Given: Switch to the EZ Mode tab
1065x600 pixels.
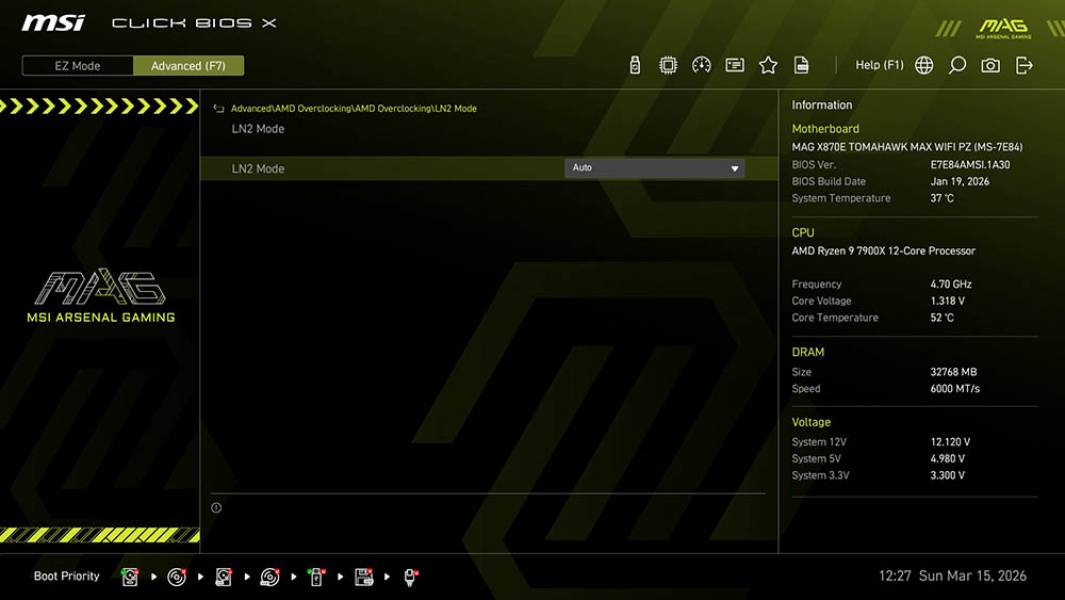Looking at the screenshot, I should pos(76,66).
